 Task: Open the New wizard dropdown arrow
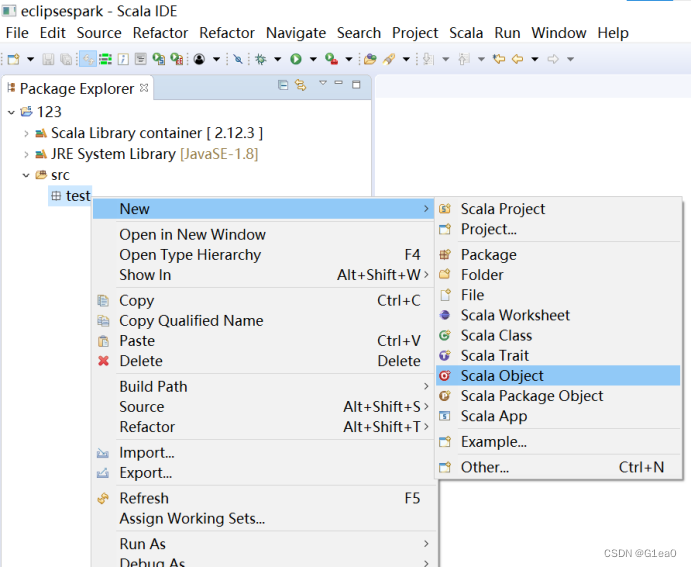(30, 59)
